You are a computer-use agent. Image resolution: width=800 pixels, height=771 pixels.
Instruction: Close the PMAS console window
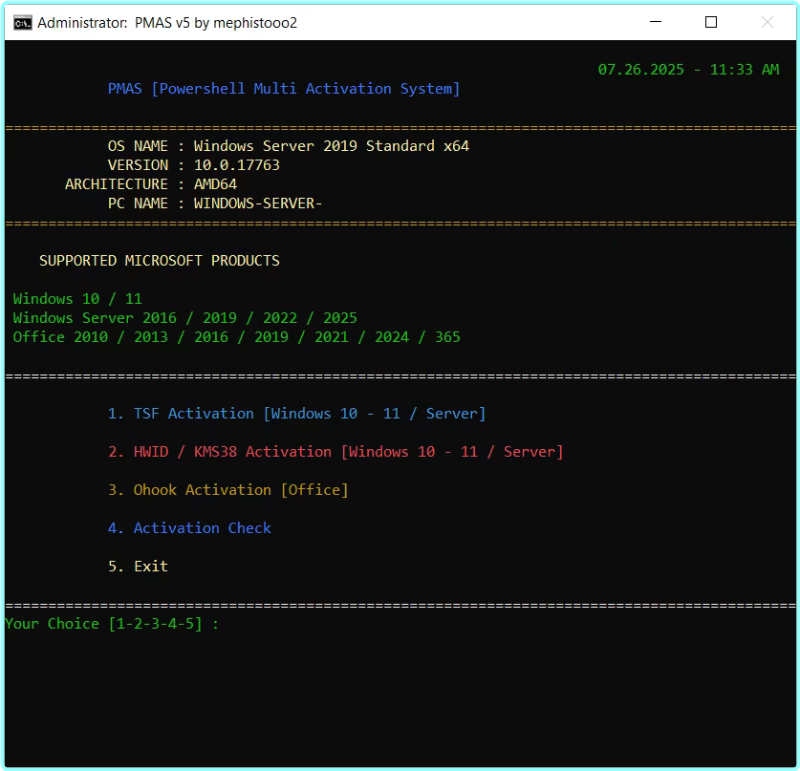click(767, 22)
